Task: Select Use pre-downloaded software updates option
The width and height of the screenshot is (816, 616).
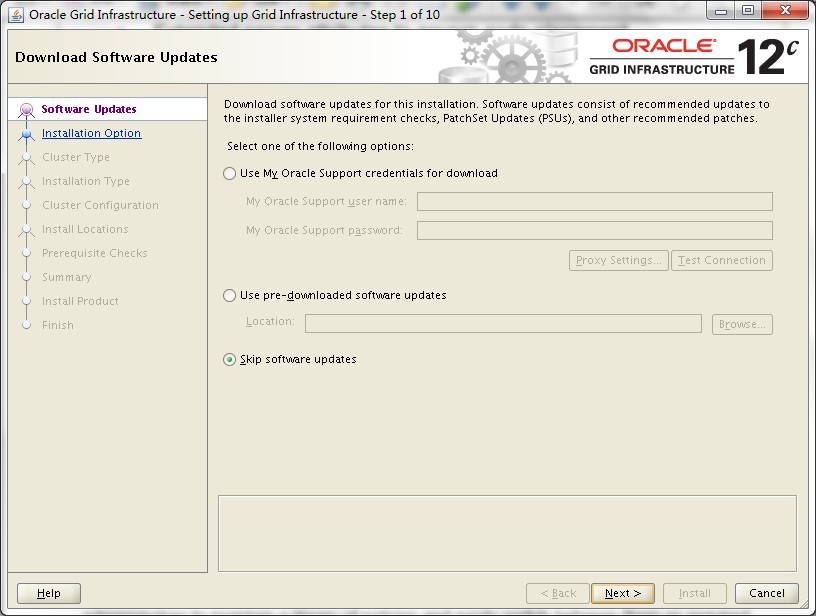Action: (230, 296)
